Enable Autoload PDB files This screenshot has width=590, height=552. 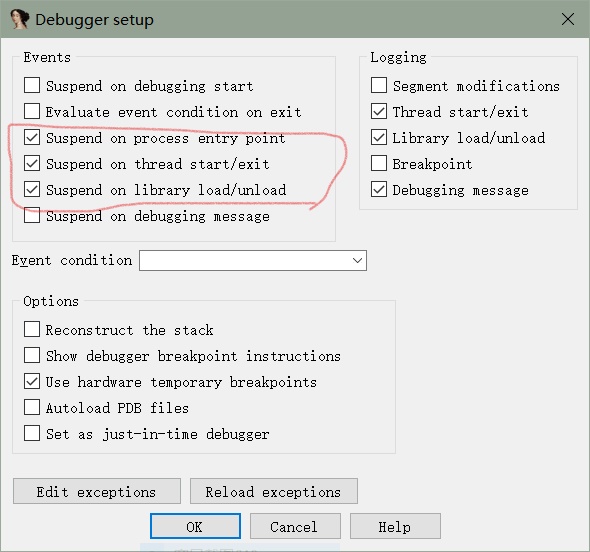pyautogui.click(x=32, y=407)
